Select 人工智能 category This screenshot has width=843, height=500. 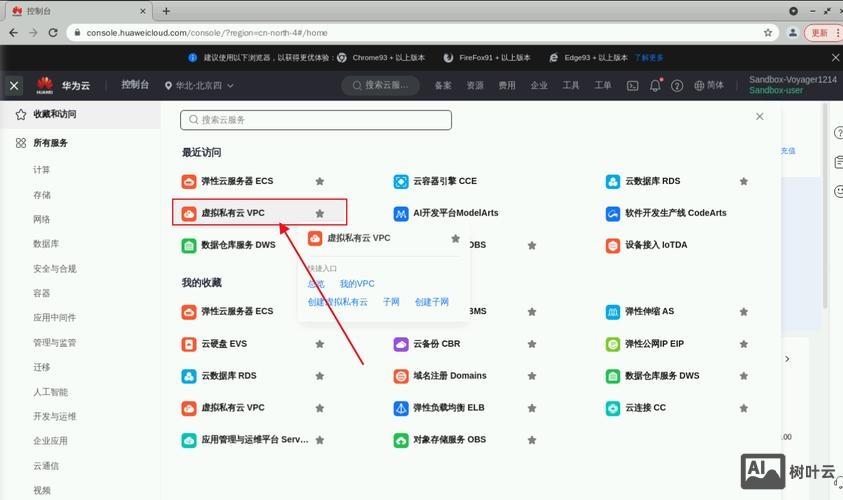tap(51, 391)
